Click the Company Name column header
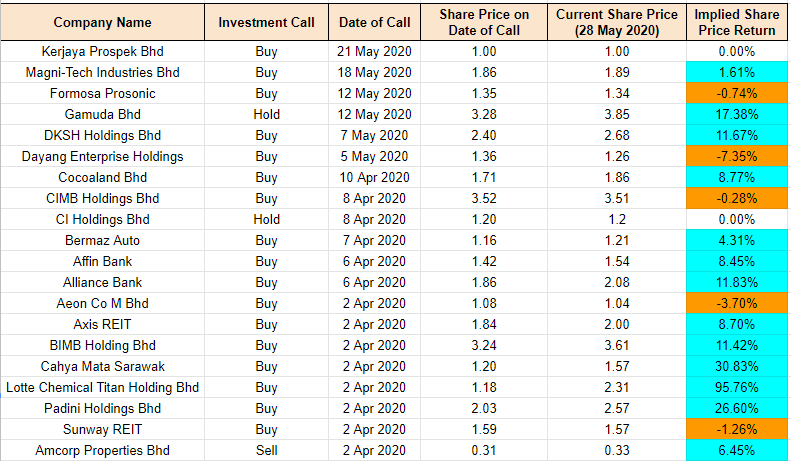Image resolution: width=791 pixels, height=461 pixels. click(x=104, y=22)
